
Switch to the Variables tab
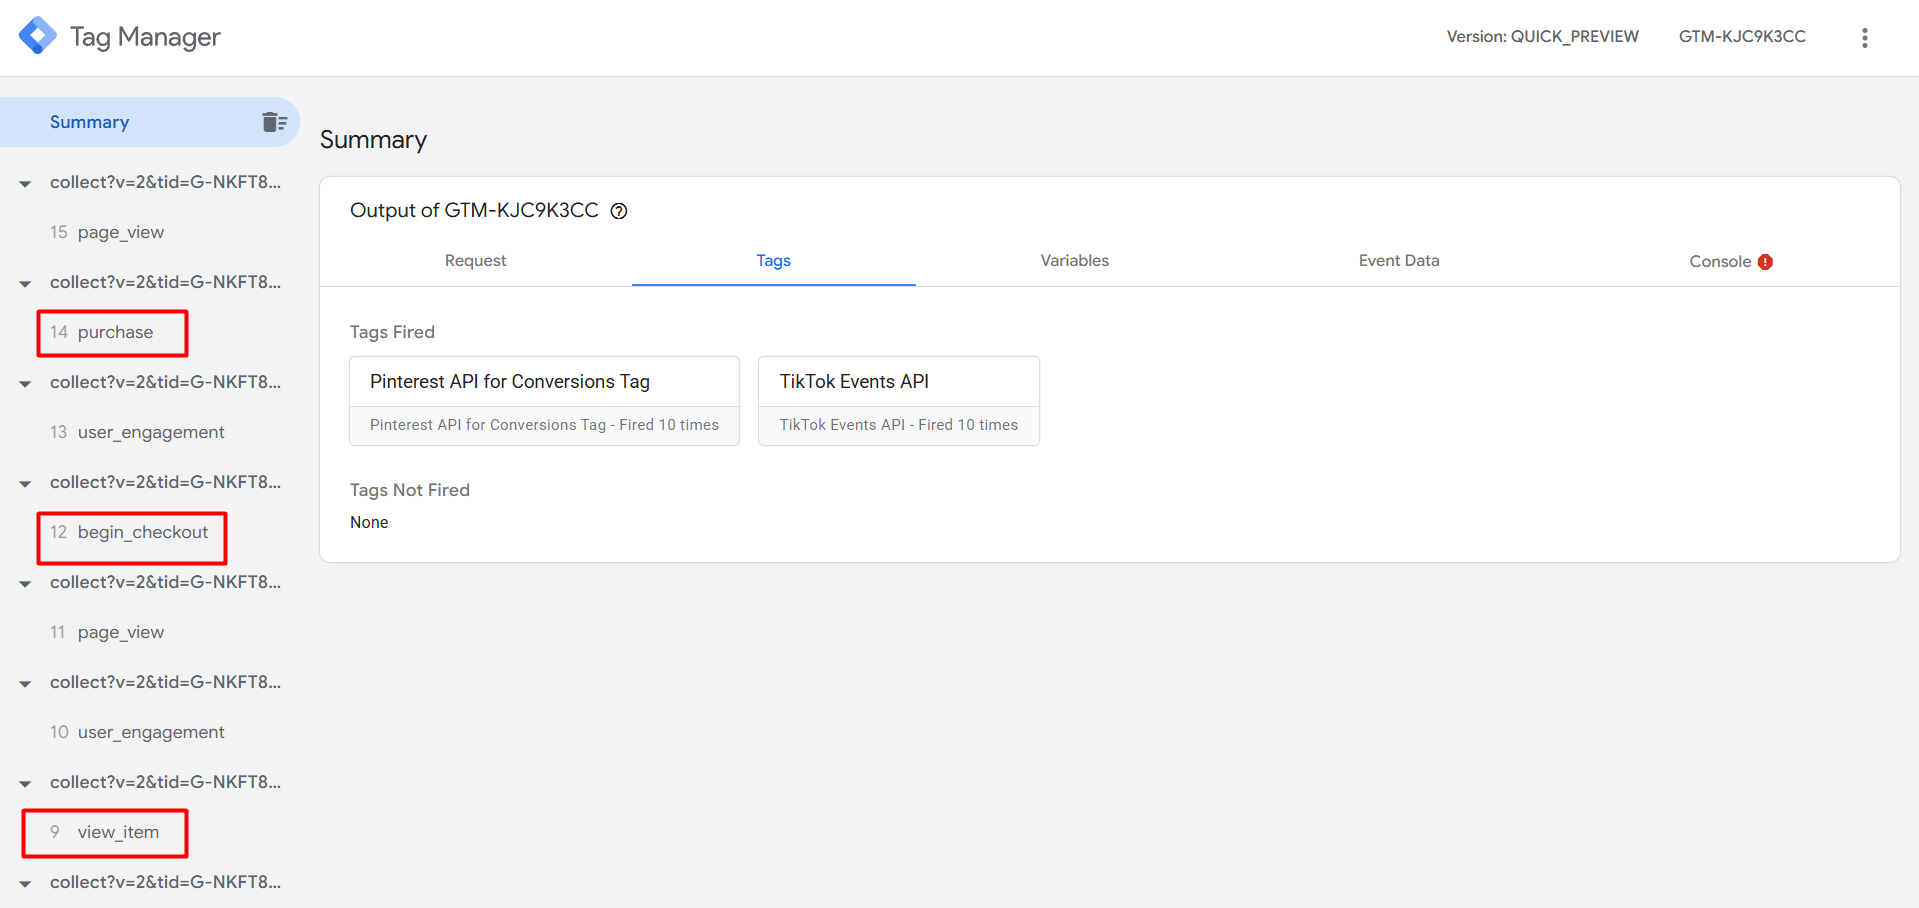click(x=1074, y=261)
